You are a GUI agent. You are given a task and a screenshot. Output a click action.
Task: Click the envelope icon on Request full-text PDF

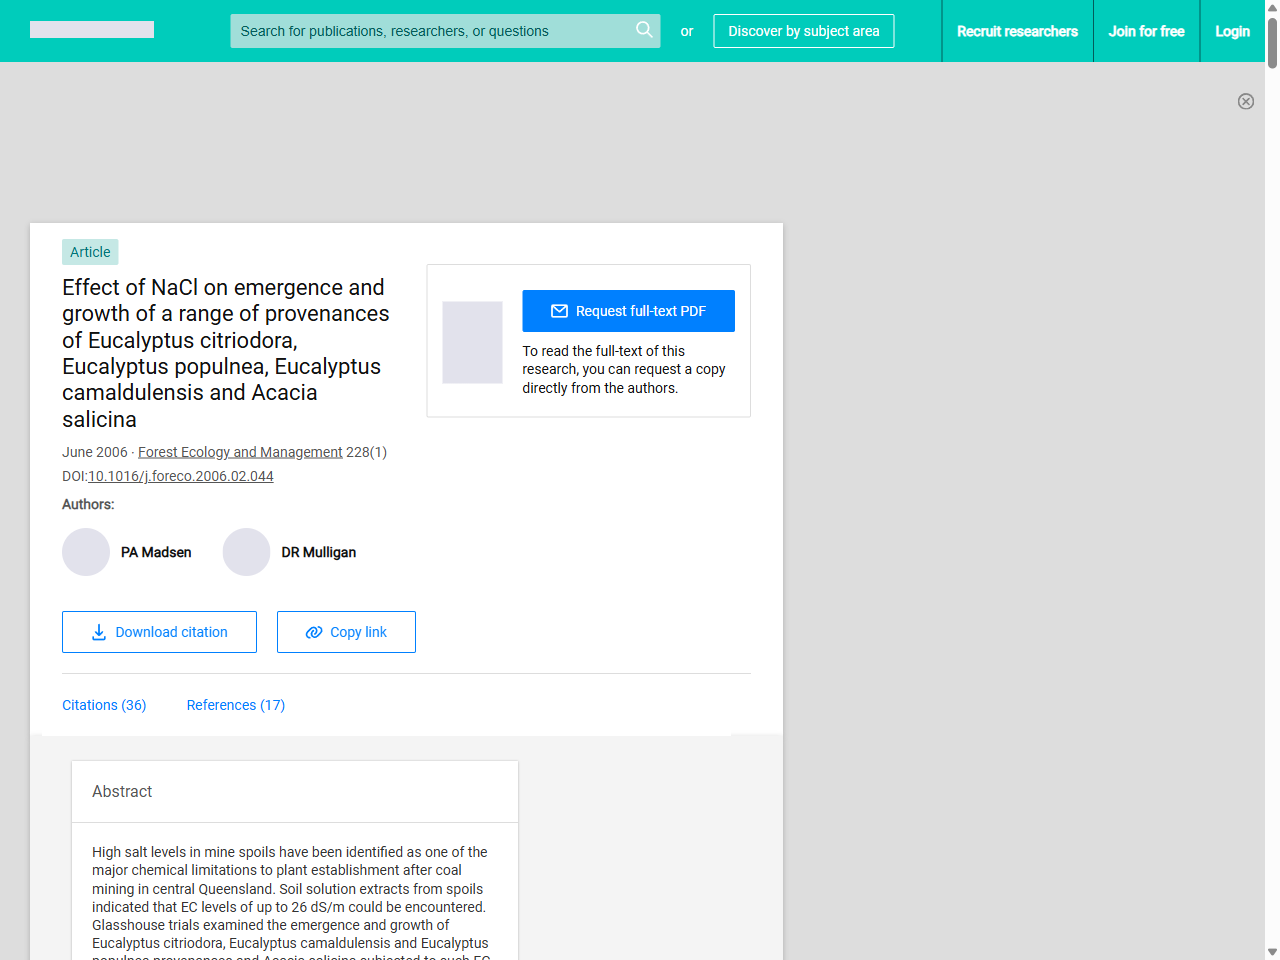[x=559, y=311]
